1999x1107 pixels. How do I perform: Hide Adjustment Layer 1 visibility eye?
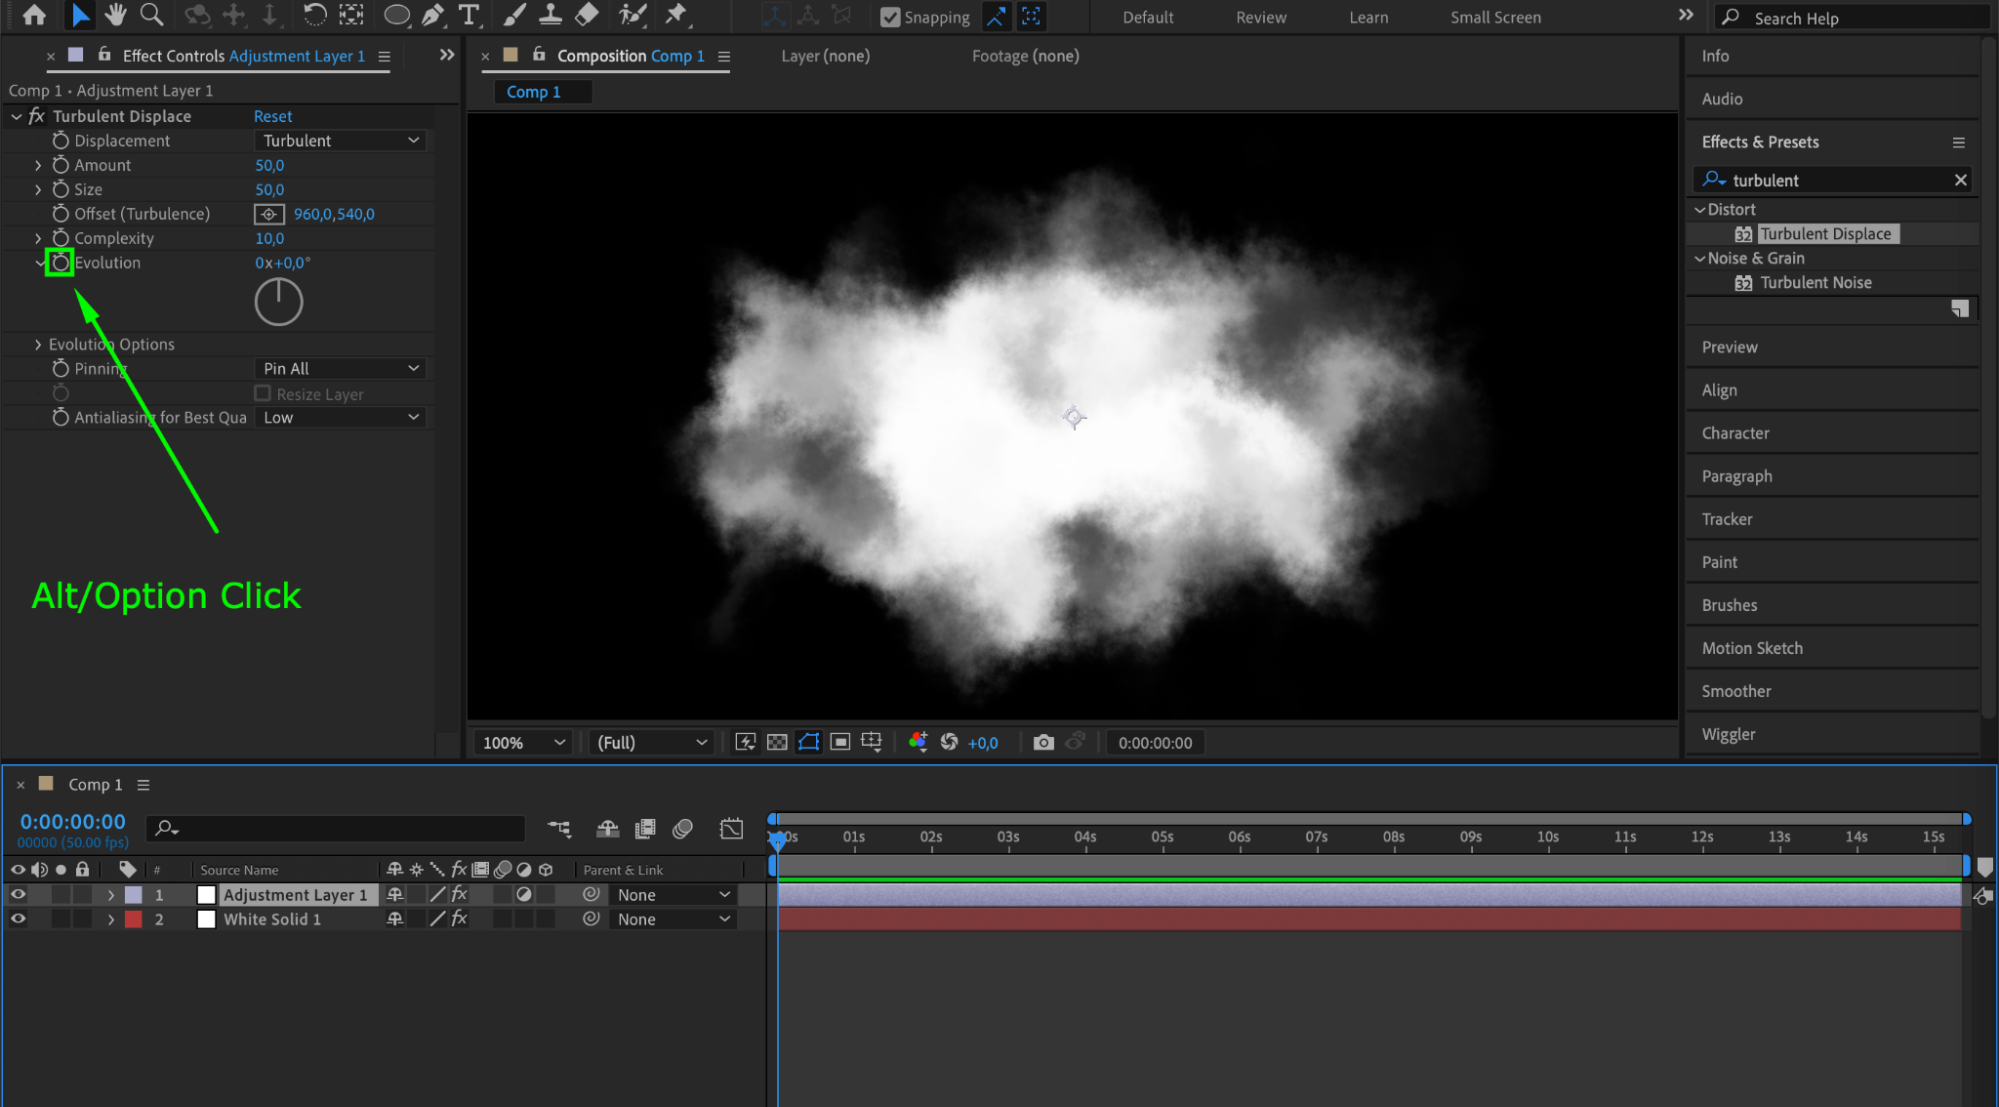(18, 895)
